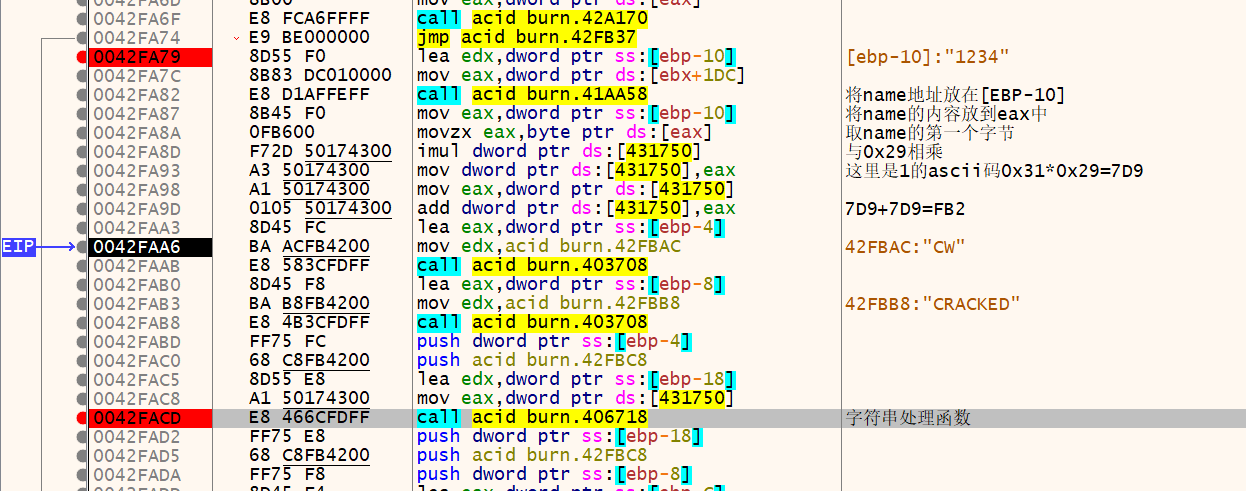Click the imul dword ptr instruction
This screenshot has height=491, width=1246.
click(545, 152)
